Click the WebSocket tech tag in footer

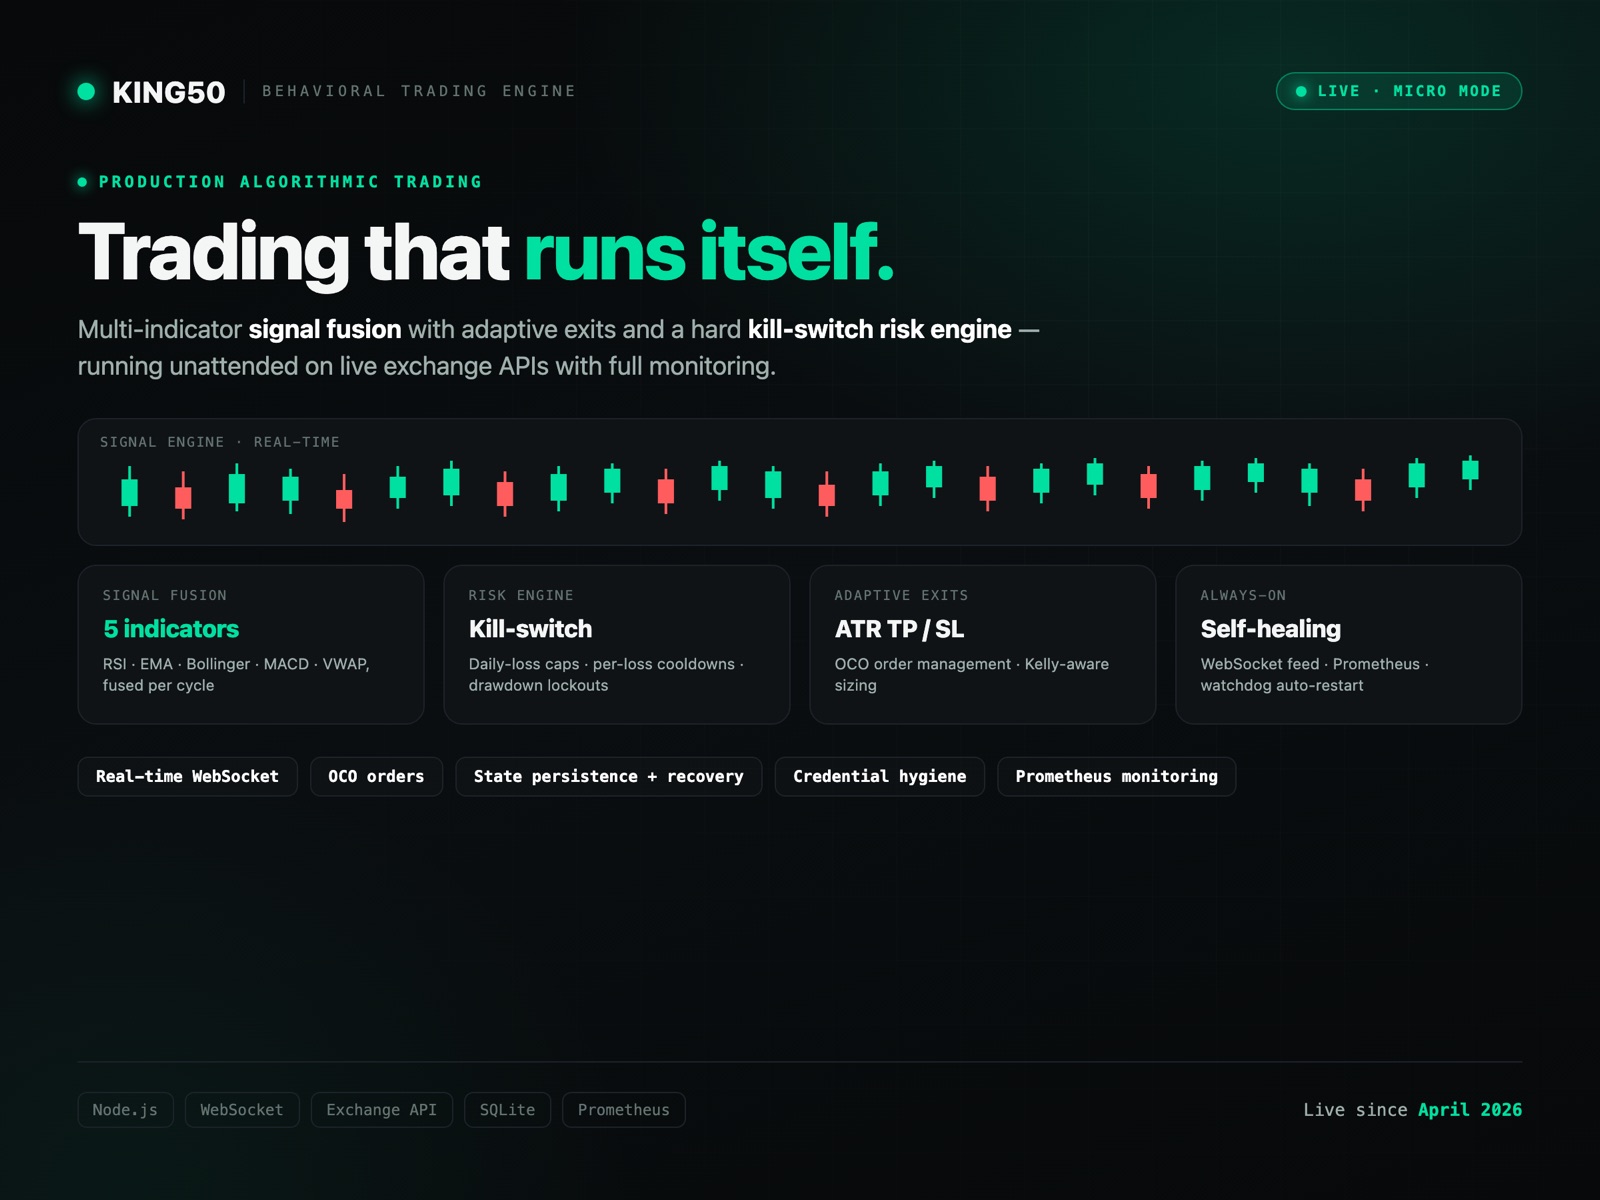pos(242,1110)
